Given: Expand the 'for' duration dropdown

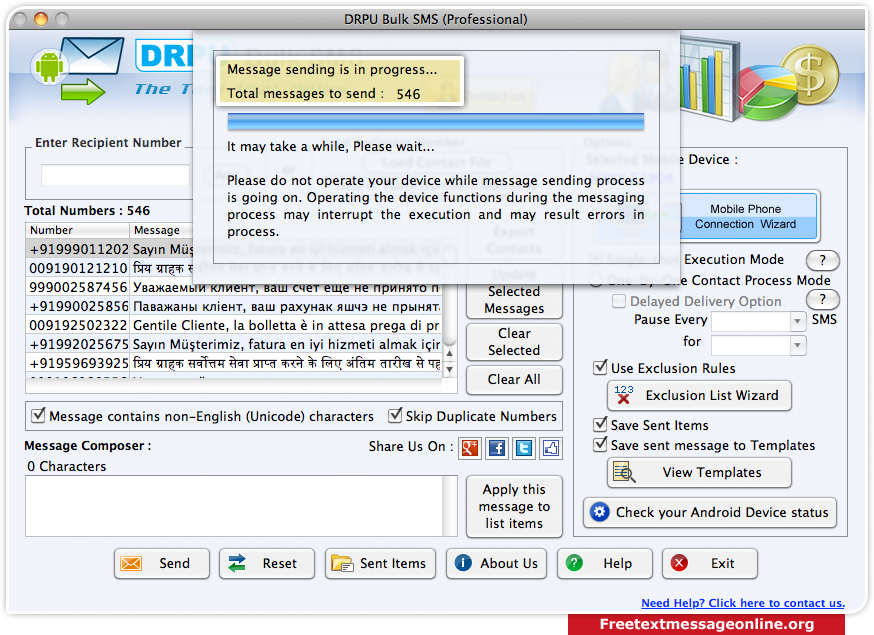Looking at the screenshot, I should (x=798, y=345).
